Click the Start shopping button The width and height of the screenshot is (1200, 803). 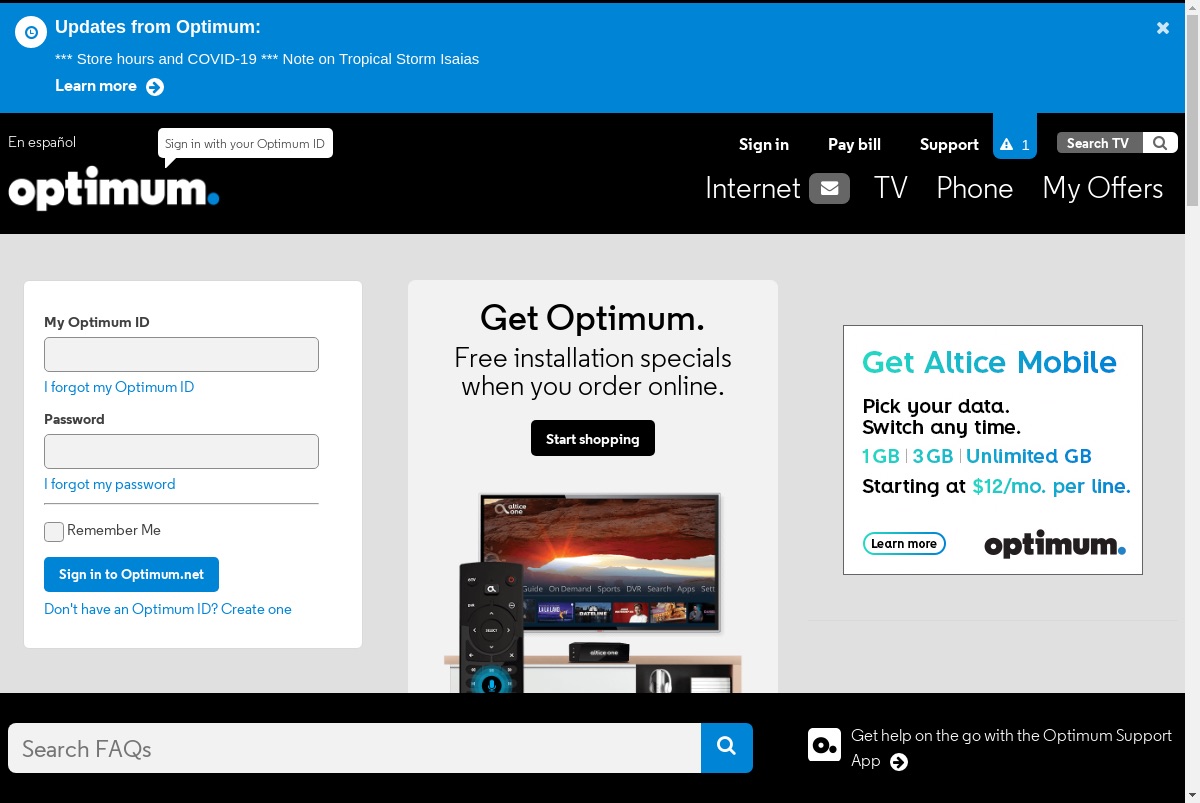point(593,438)
